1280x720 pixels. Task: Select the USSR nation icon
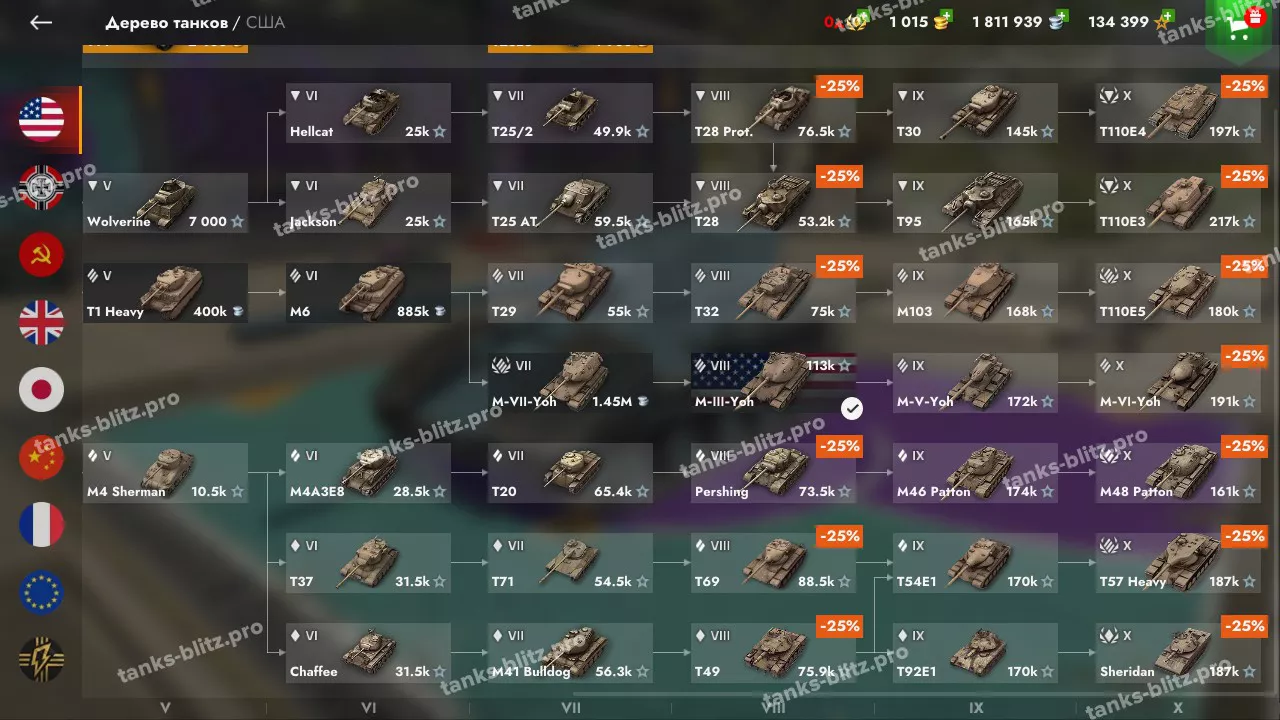pos(41,255)
